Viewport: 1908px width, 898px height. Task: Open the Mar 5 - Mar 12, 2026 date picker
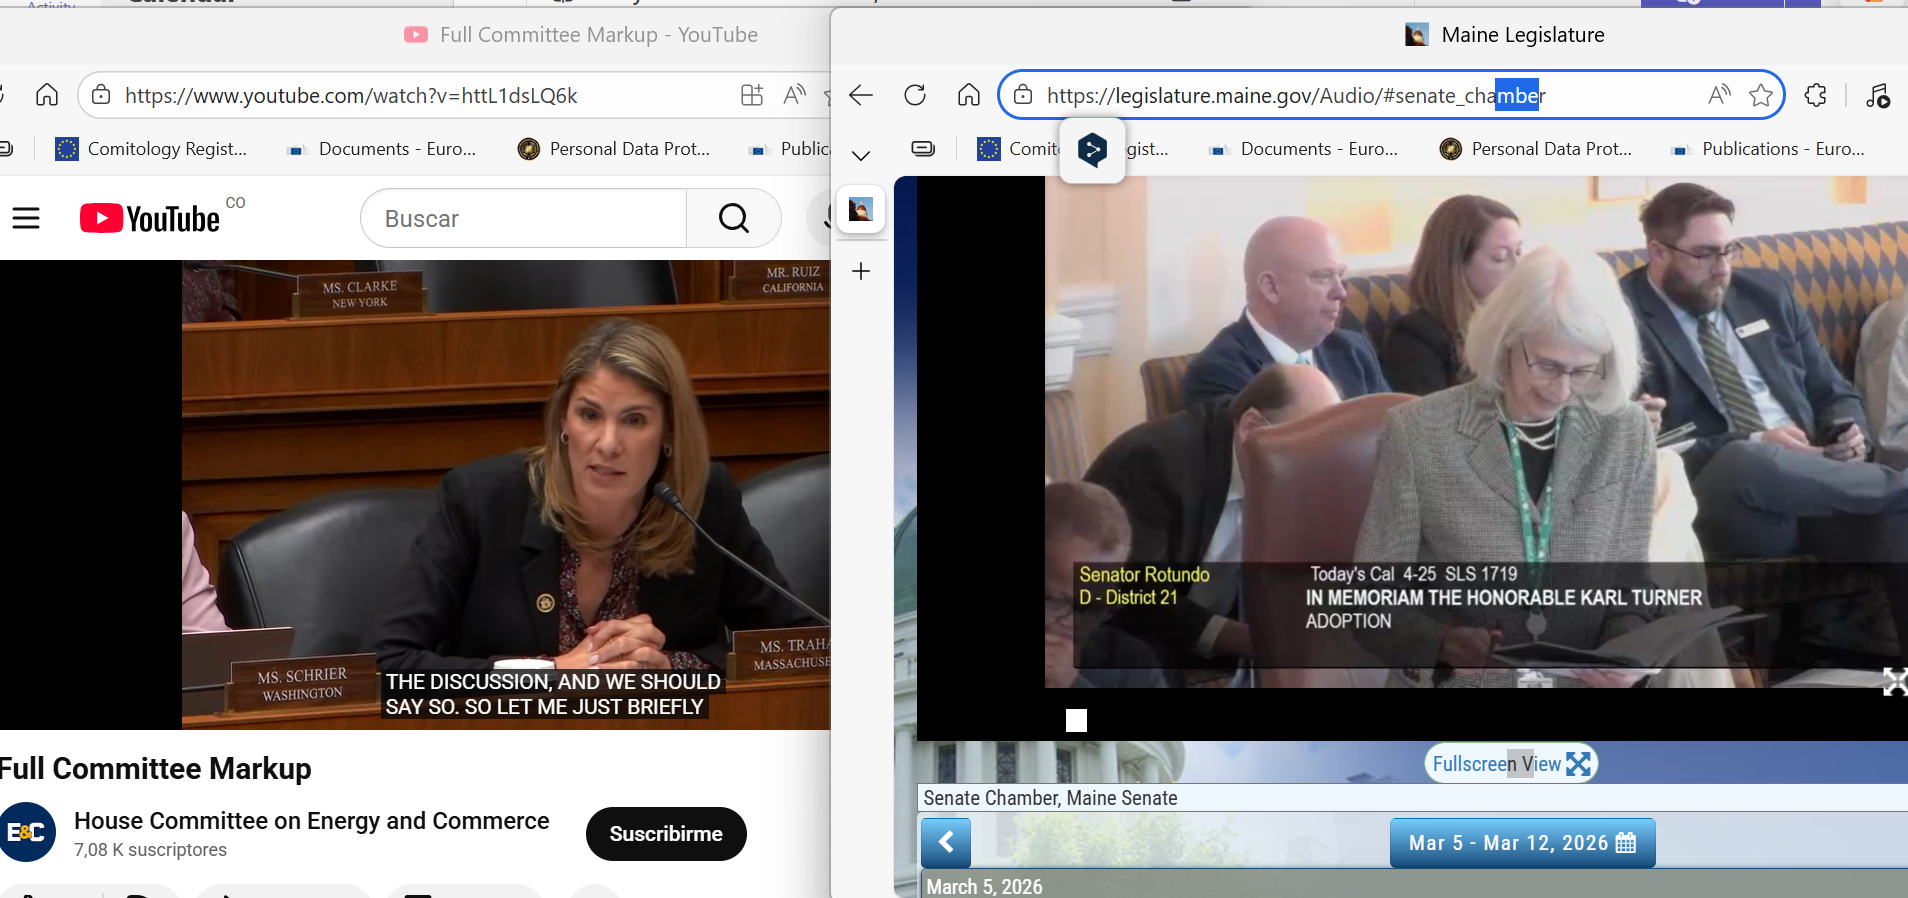1521,843
